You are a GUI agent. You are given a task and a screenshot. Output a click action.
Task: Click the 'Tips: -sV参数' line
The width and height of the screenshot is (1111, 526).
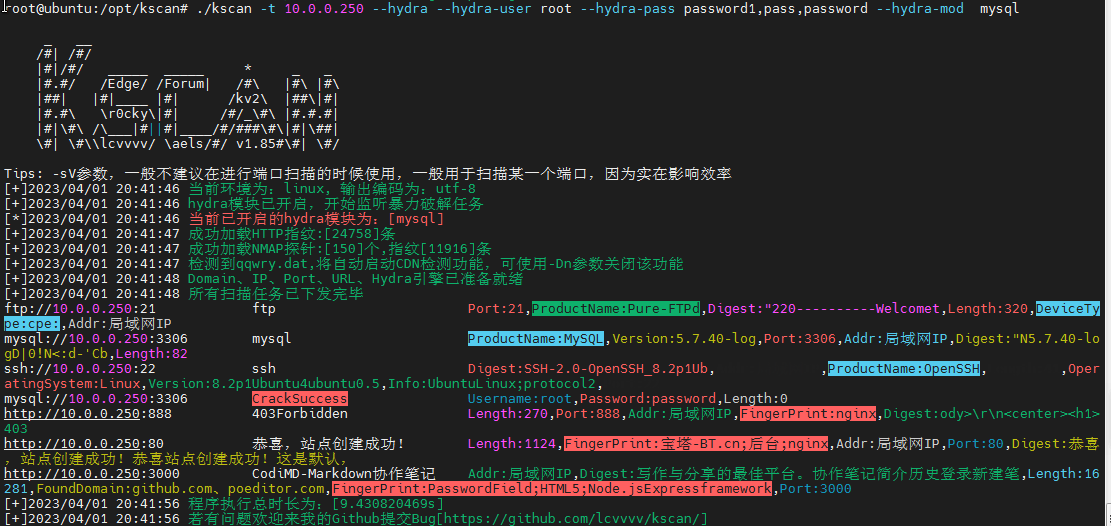tap(368, 174)
